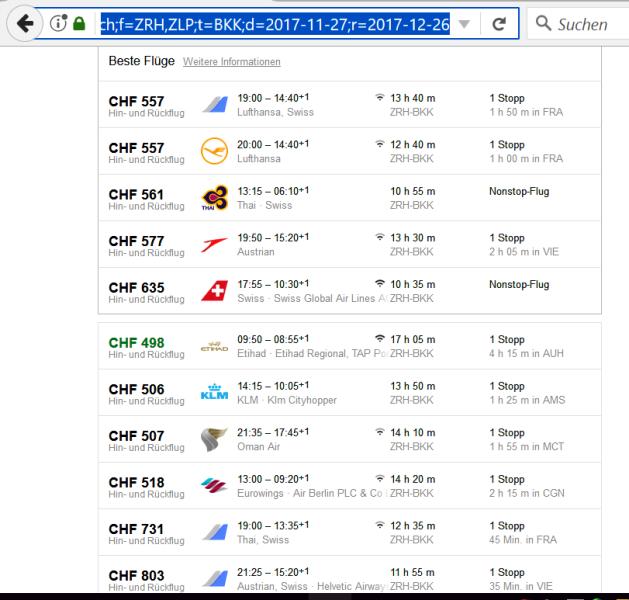The width and height of the screenshot is (629, 600).
Task: Click stop info 2 h 05 m in VIE
Action: [x=524, y=252]
